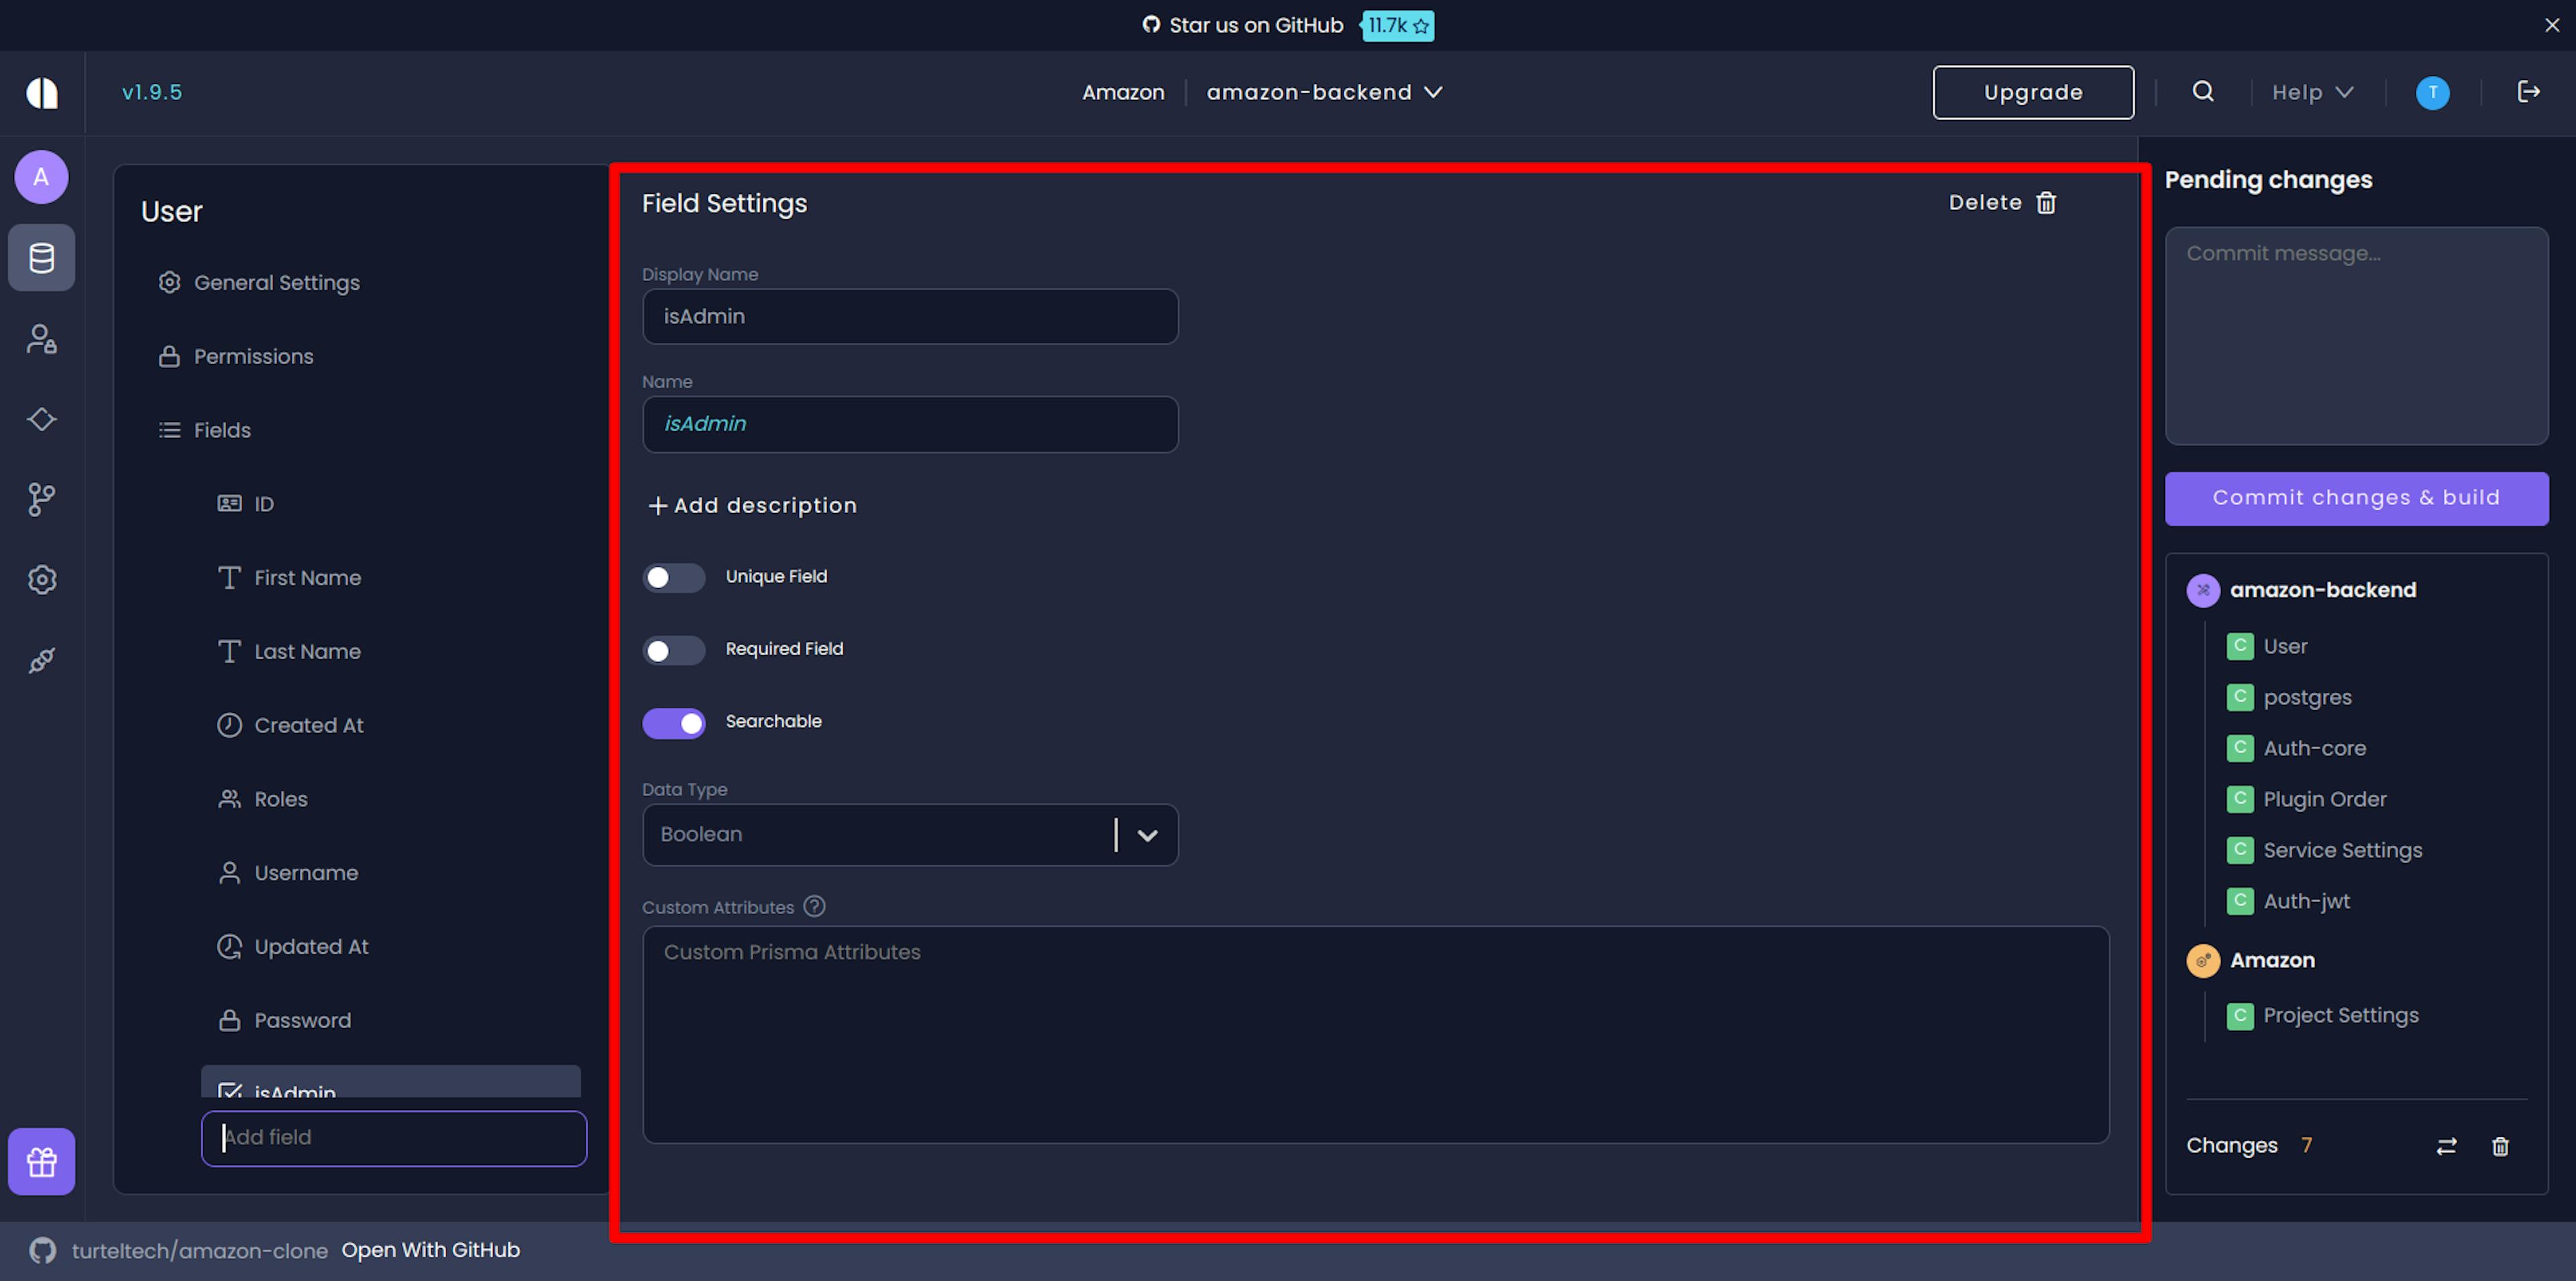
Task: Click the Add field input box
Action: (394, 1138)
